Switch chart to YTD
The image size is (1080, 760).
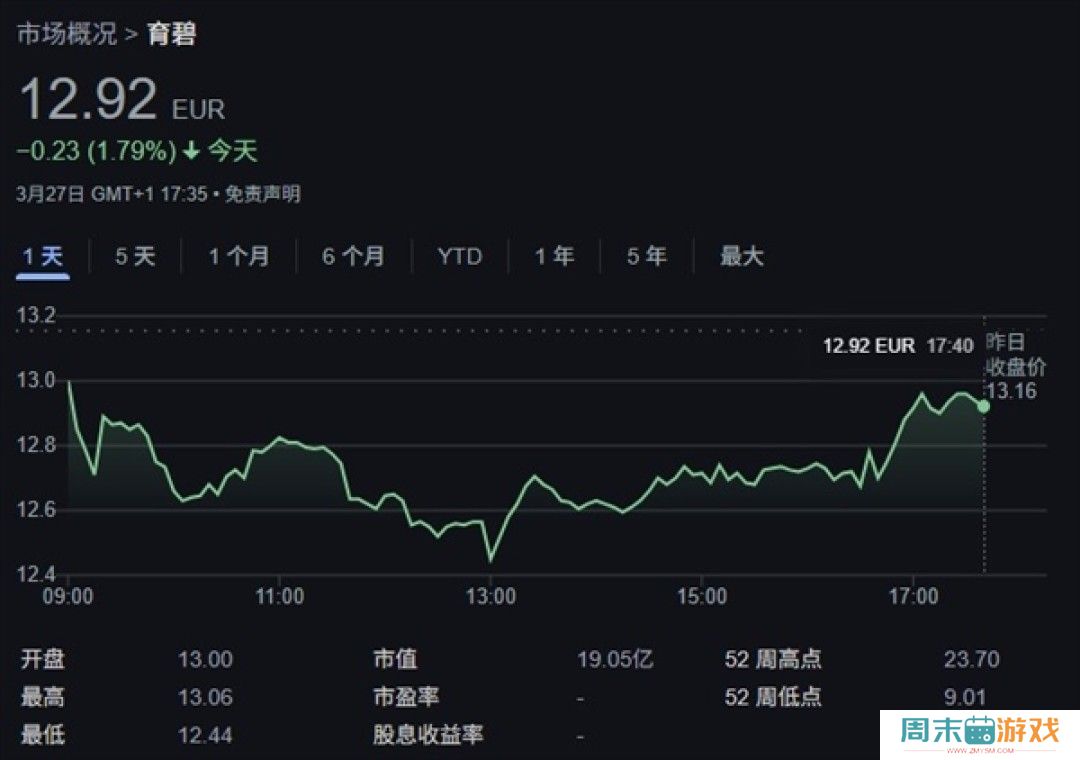(x=460, y=257)
